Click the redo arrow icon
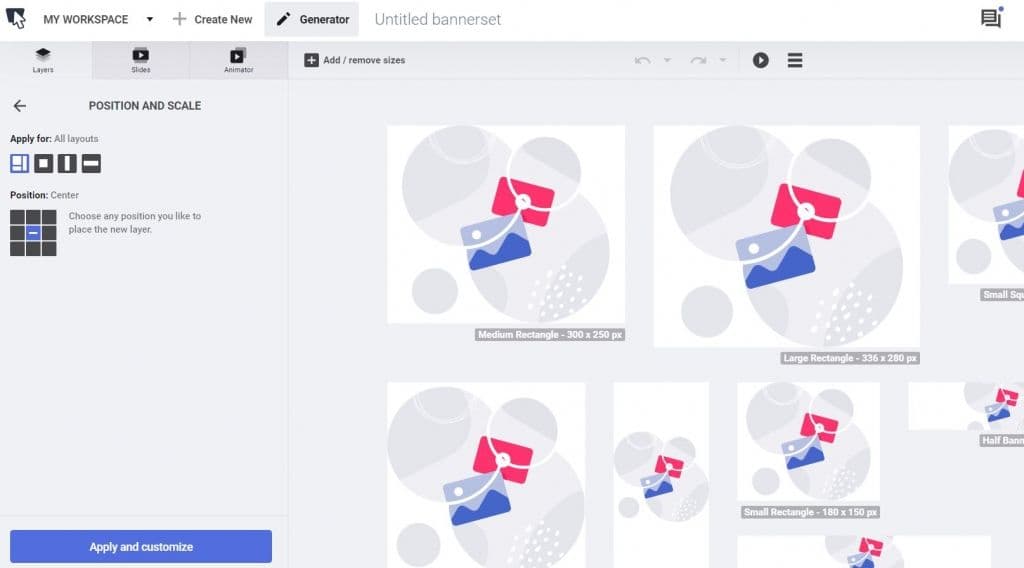1024x568 pixels. tap(698, 60)
